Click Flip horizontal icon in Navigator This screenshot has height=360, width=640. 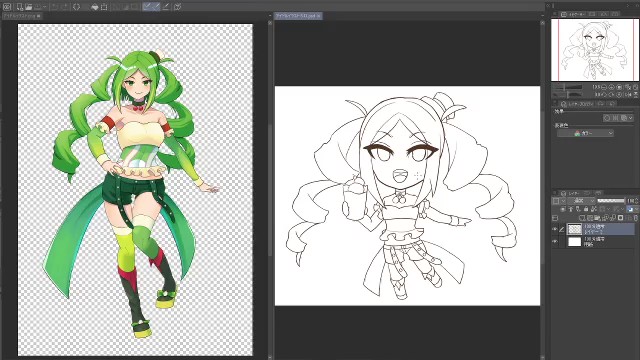coord(628,95)
